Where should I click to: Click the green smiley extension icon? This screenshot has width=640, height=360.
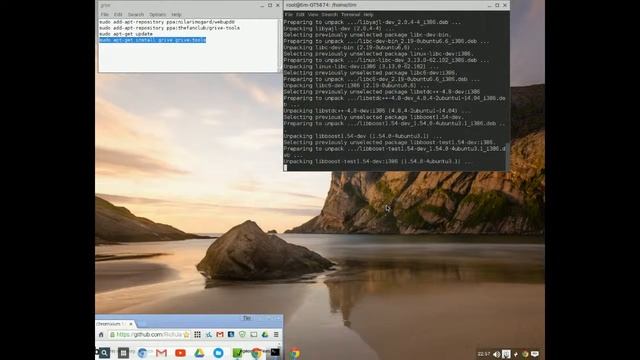(x=242, y=335)
